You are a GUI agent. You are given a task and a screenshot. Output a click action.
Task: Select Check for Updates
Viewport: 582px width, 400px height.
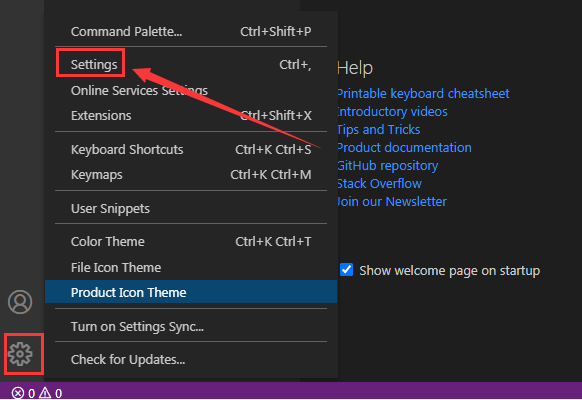click(191, 360)
